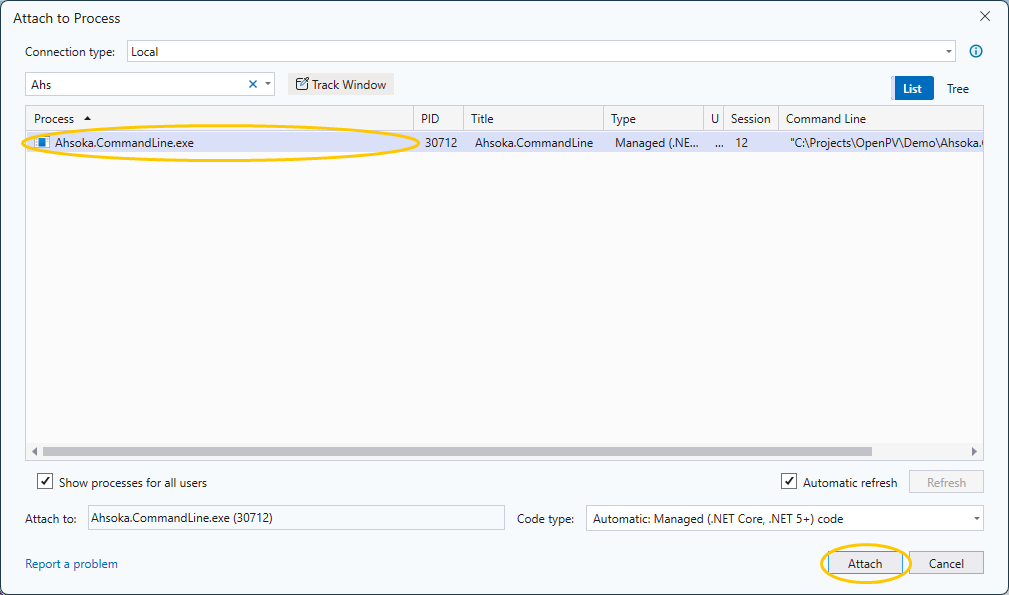Switch to List view
This screenshot has height=595, width=1009.
coord(912,89)
